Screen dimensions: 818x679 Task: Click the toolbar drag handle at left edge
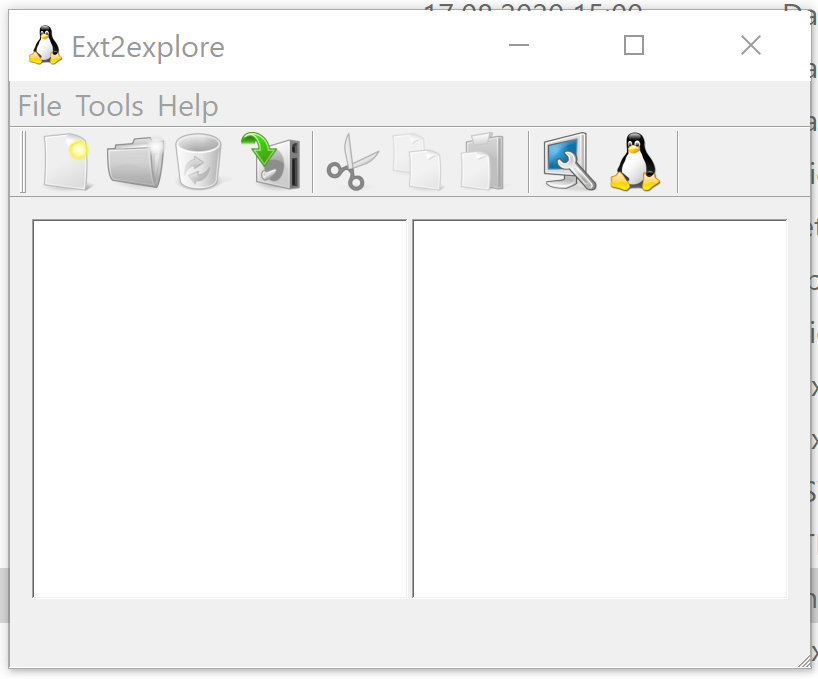click(x=24, y=162)
